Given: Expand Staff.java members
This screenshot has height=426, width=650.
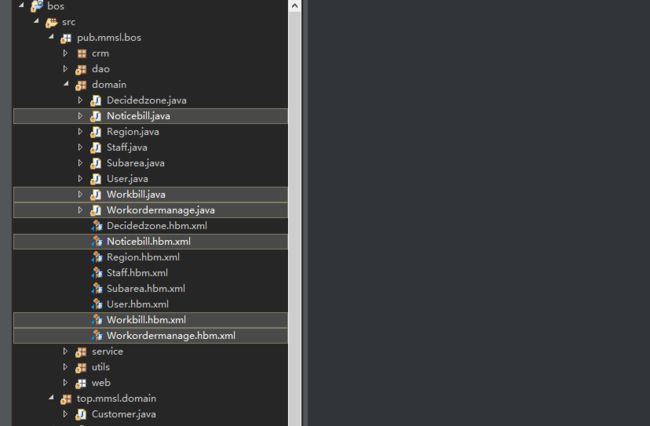Looking at the screenshot, I should (80, 147).
